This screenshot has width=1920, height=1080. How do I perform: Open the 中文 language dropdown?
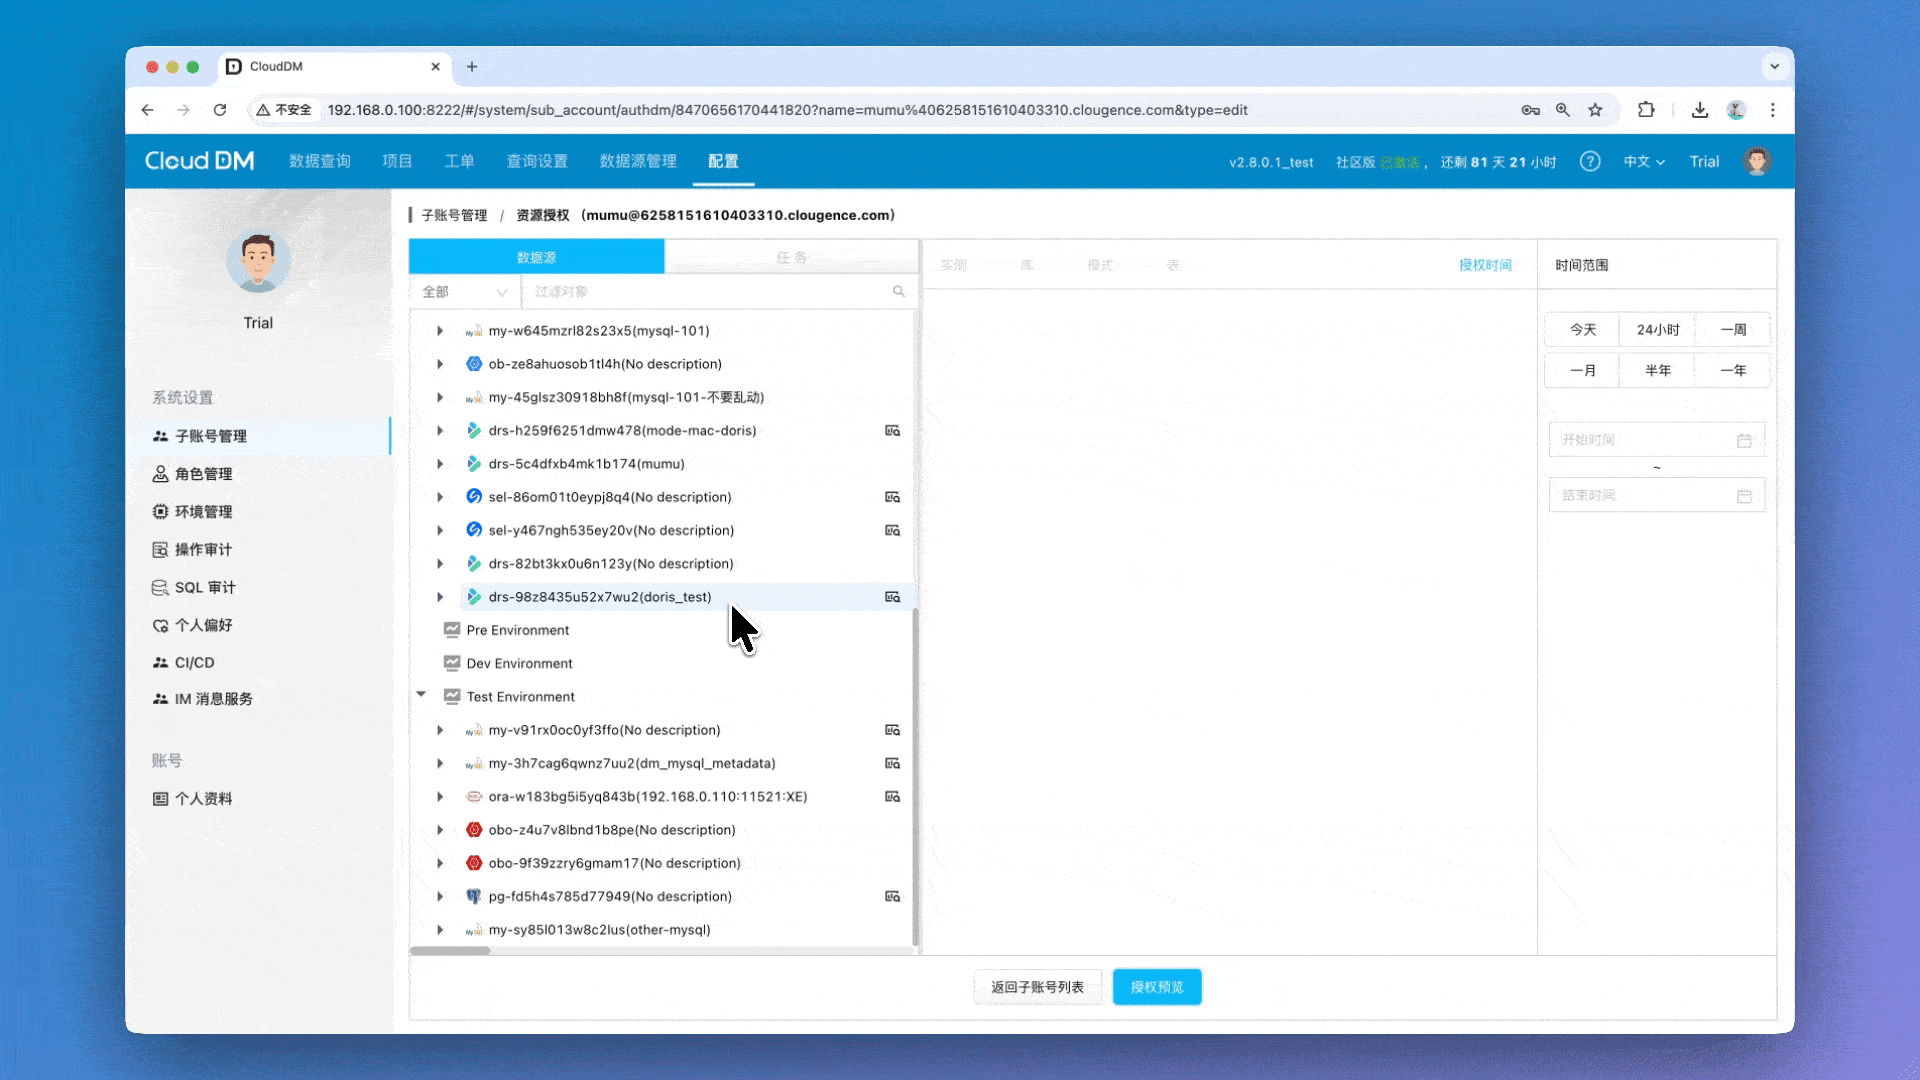click(x=1643, y=162)
